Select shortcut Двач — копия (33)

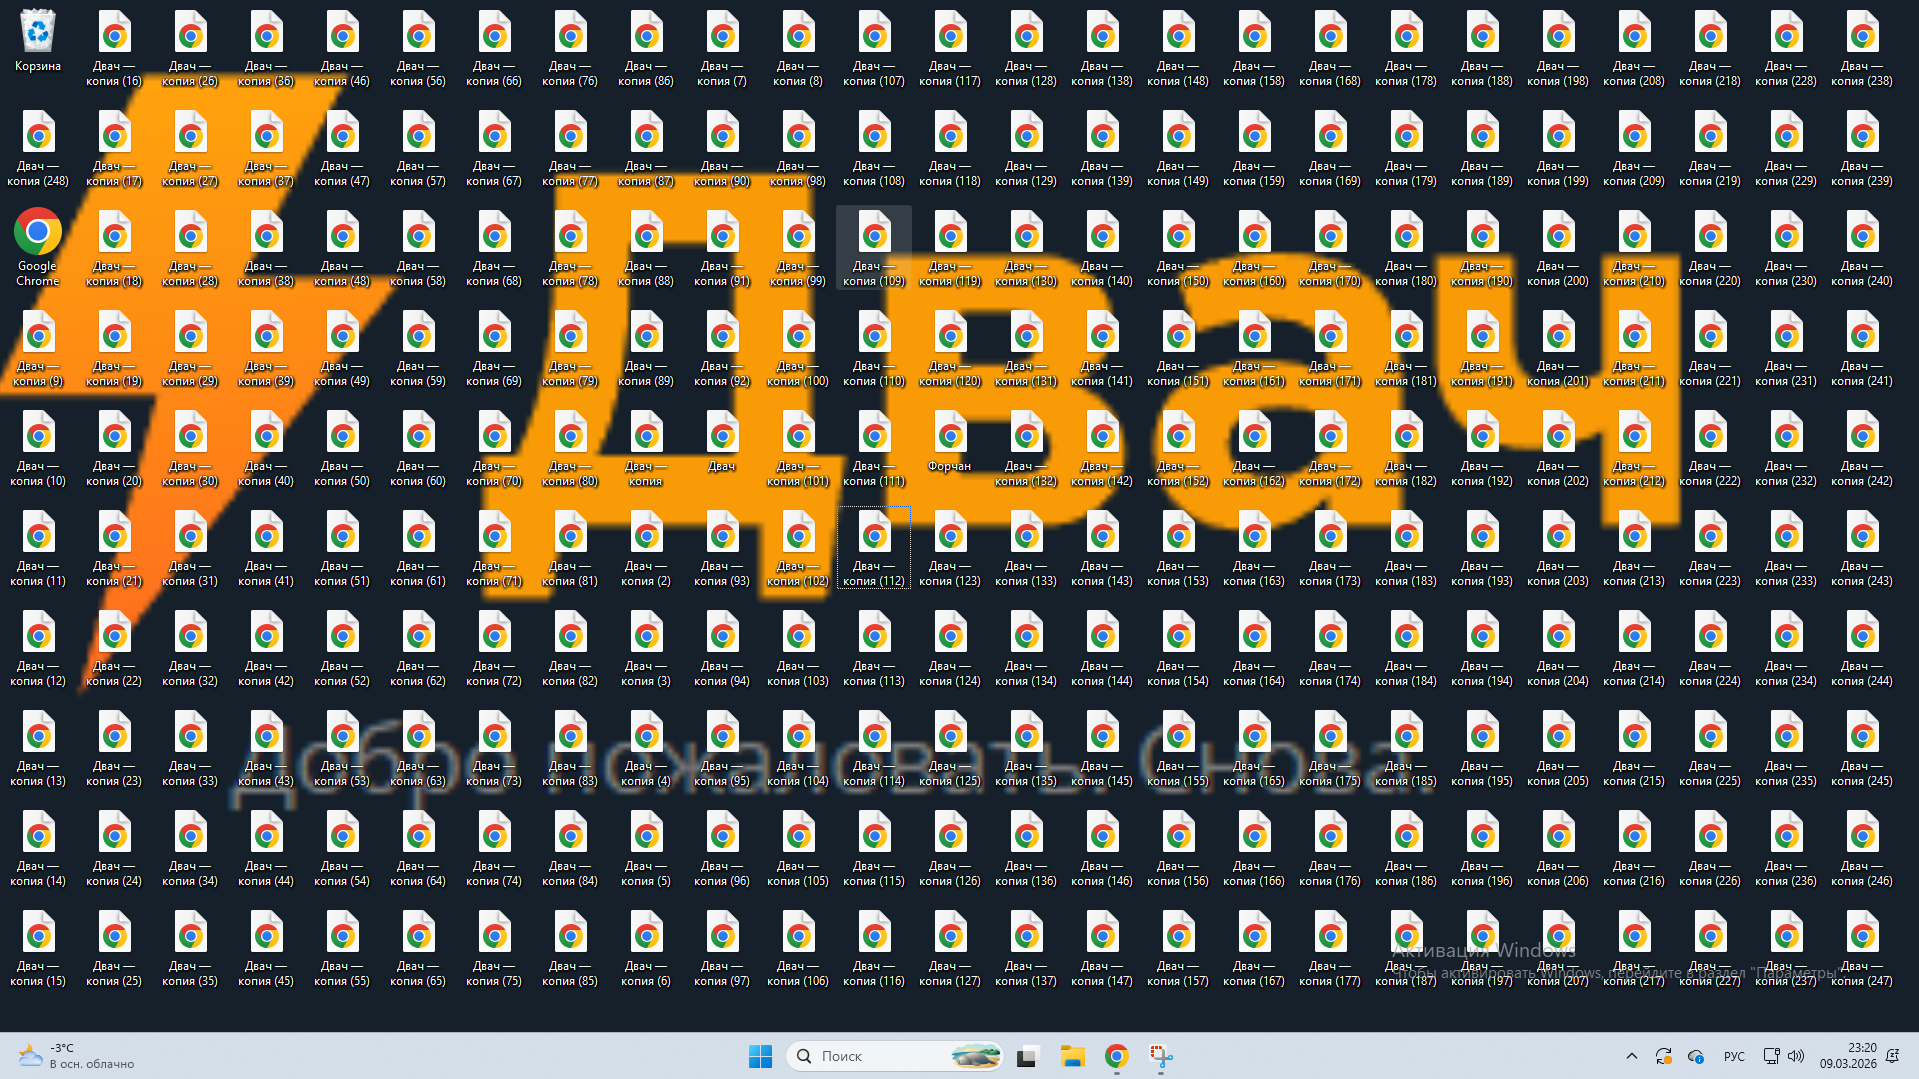click(190, 748)
